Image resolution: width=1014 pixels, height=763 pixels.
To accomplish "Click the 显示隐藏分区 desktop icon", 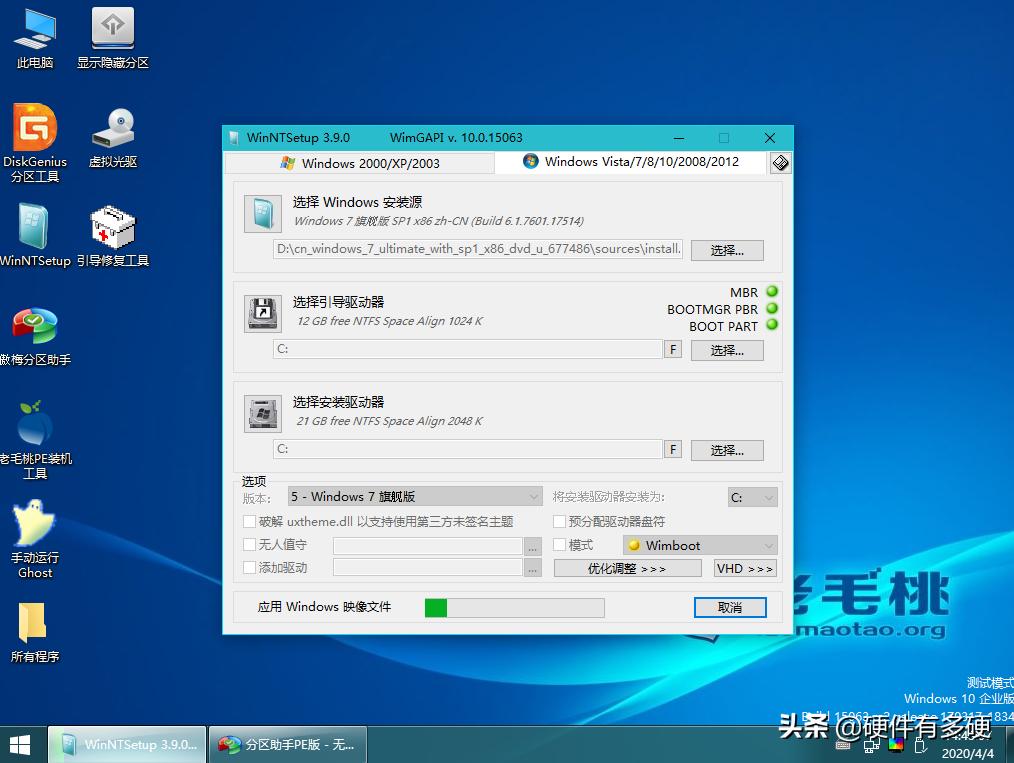I will pyautogui.click(x=112, y=32).
